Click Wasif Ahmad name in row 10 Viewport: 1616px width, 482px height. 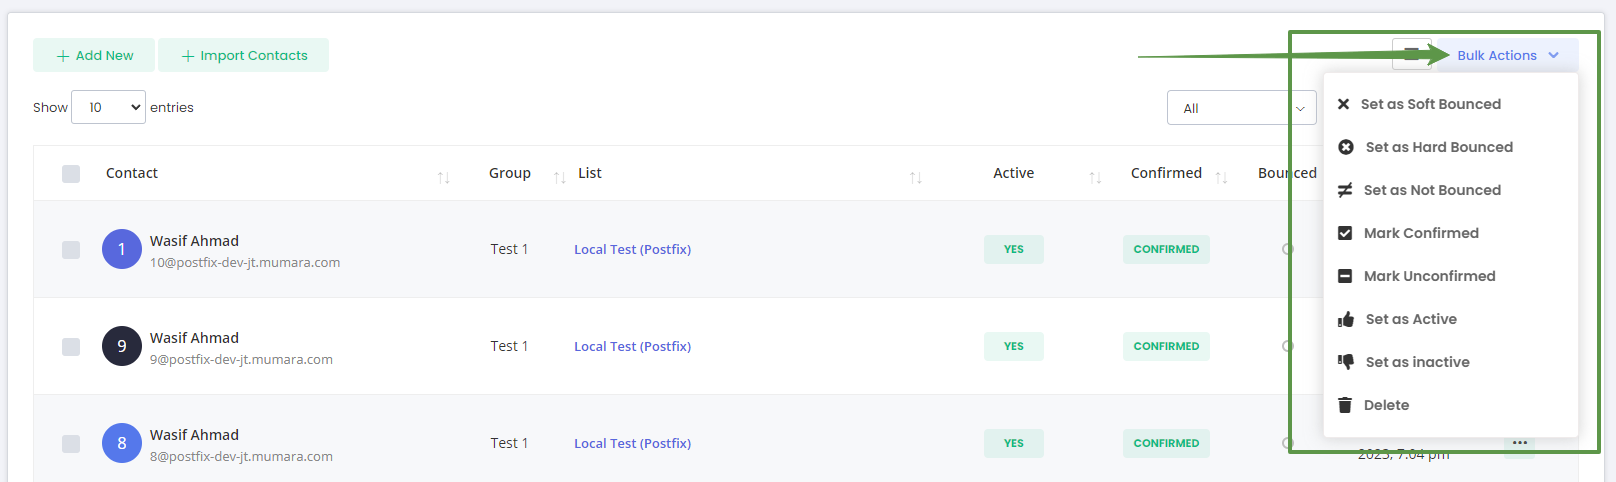pos(194,241)
